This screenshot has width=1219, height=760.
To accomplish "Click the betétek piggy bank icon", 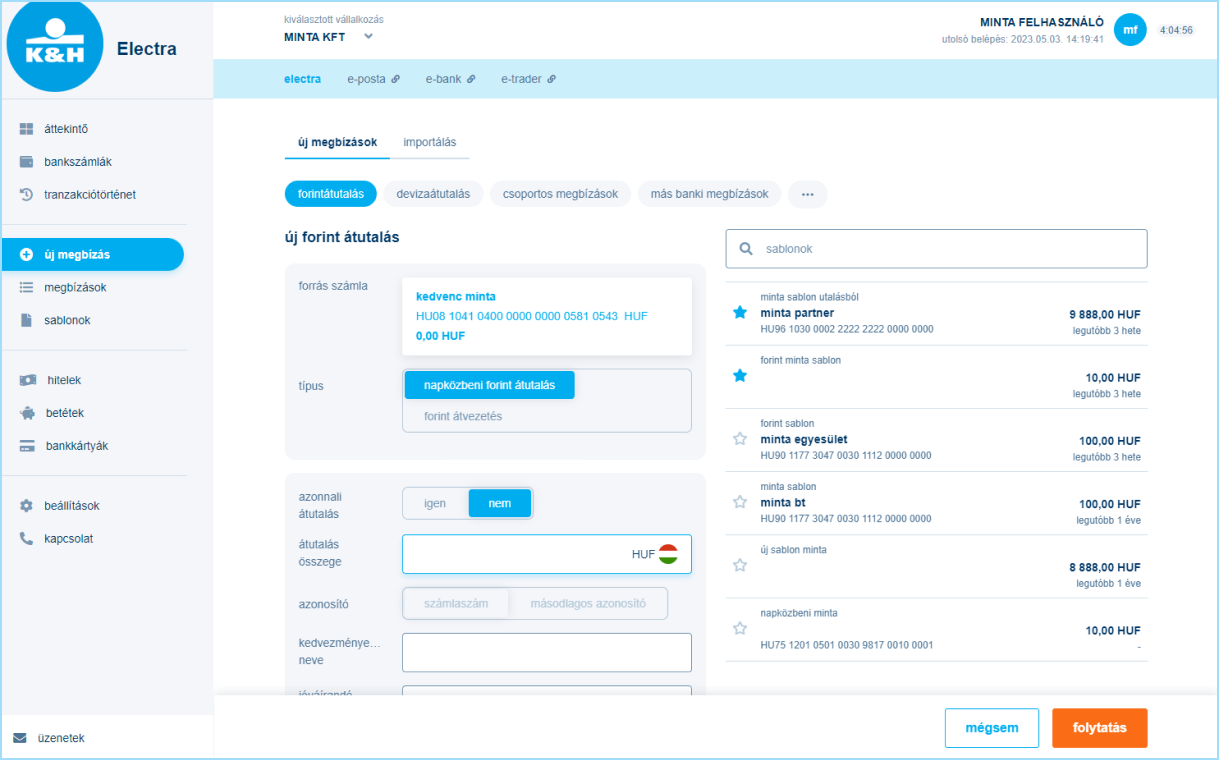I will (28, 413).
